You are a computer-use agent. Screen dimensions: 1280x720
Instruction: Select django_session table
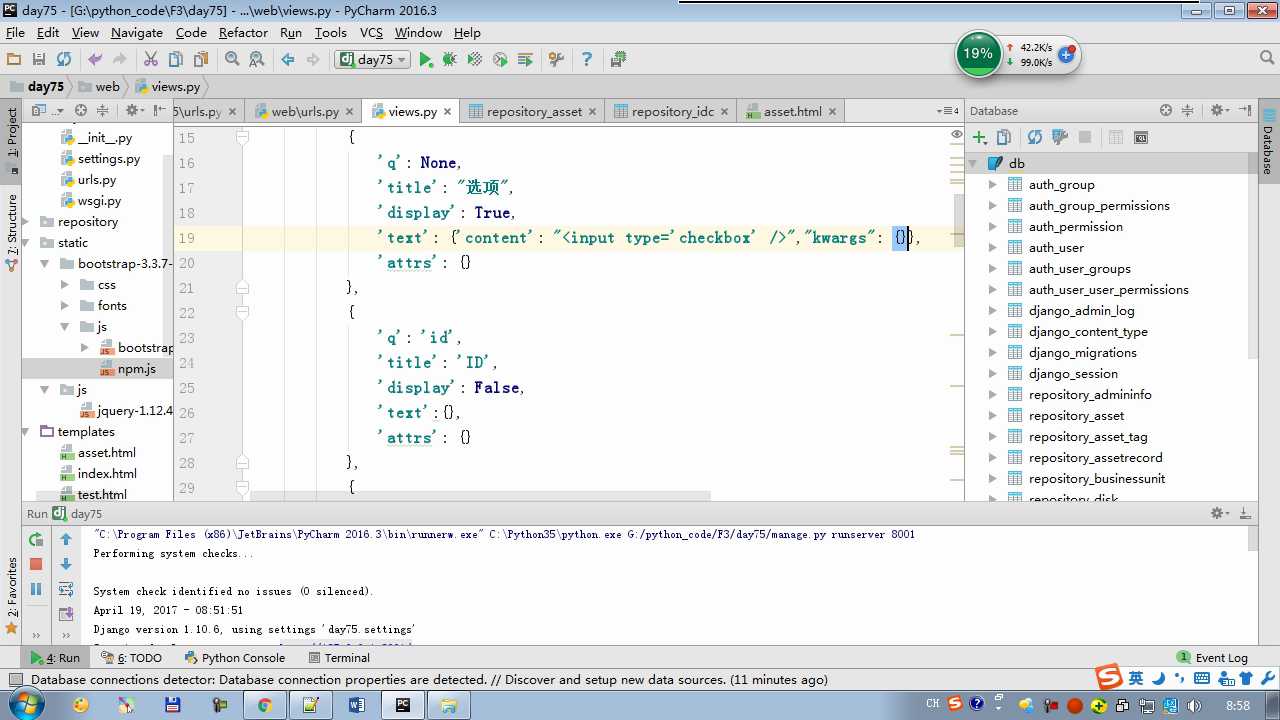pos(1073,373)
